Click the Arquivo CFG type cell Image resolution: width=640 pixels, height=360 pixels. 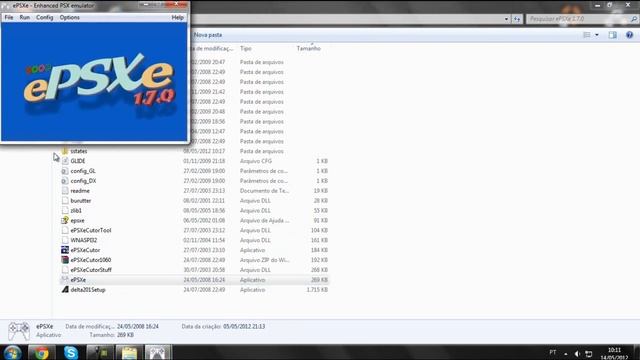[256, 161]
